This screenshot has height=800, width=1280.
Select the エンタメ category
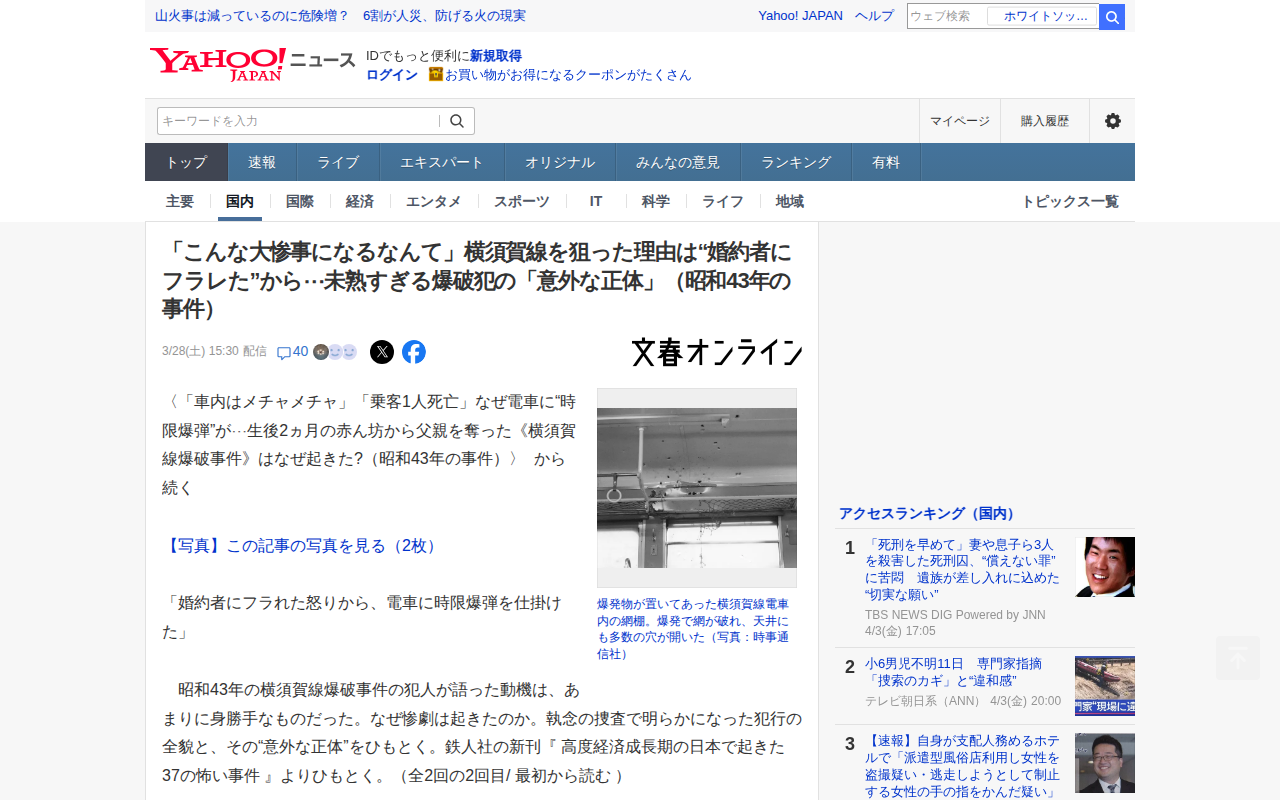coord(434,201)
